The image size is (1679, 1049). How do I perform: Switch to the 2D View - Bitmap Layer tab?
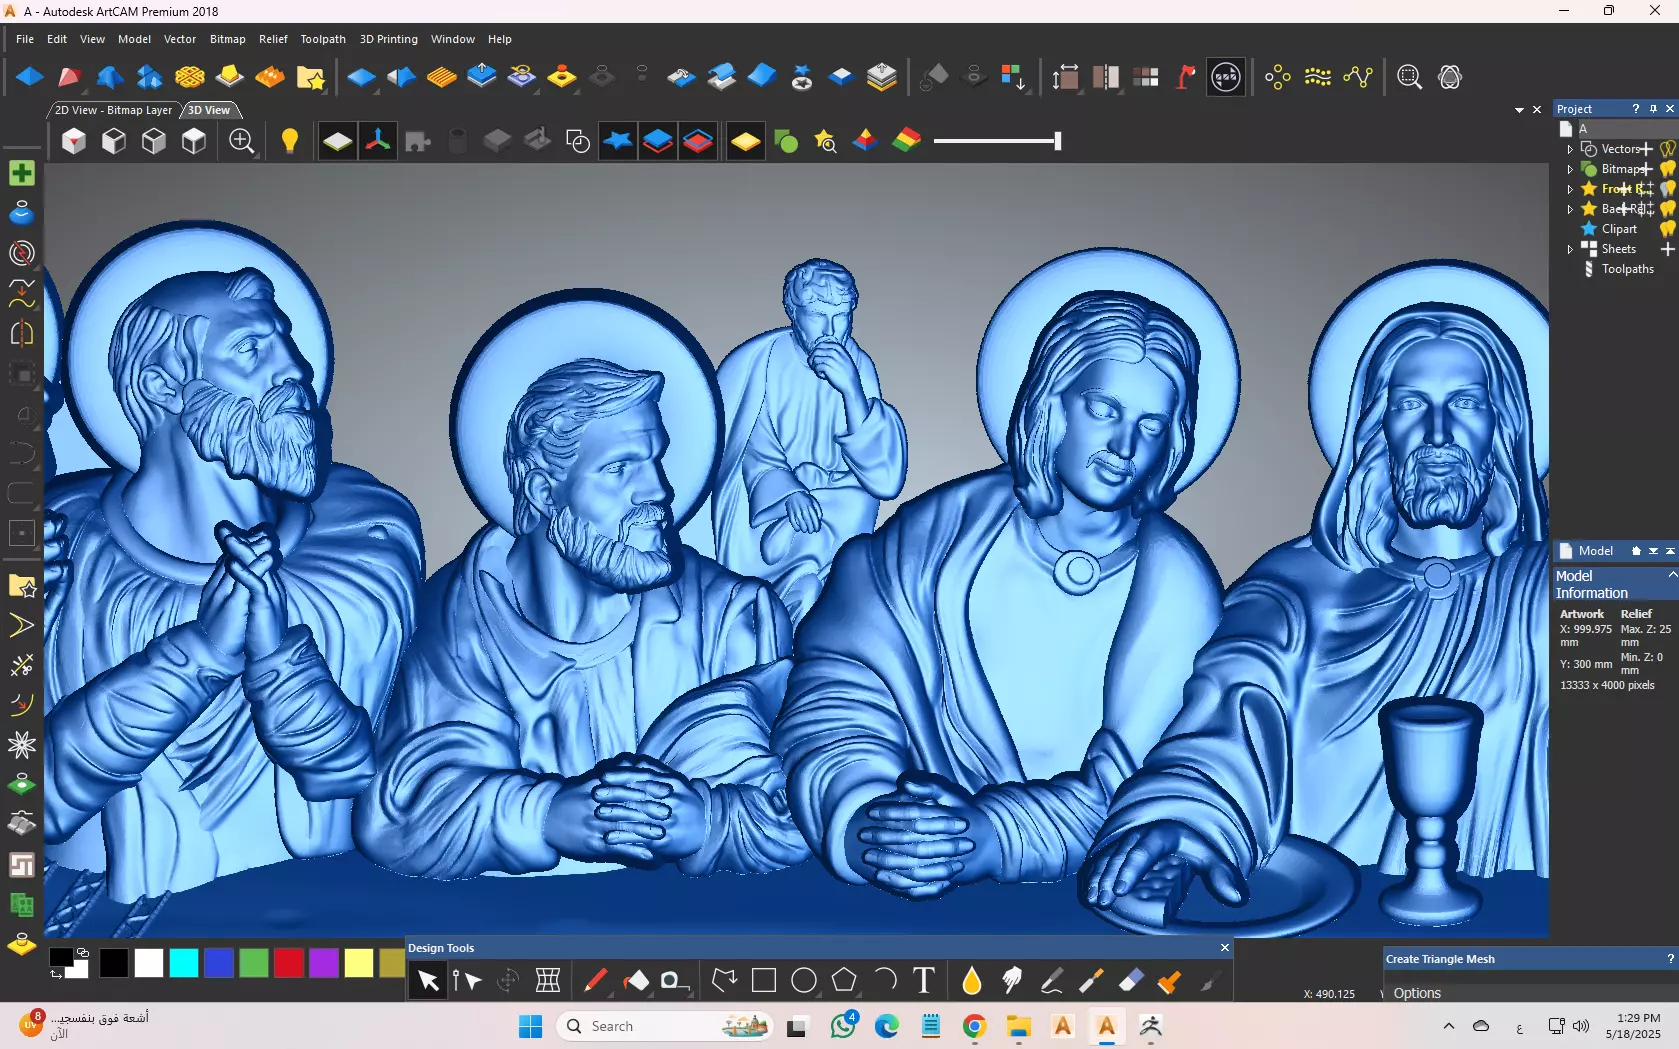113,110
